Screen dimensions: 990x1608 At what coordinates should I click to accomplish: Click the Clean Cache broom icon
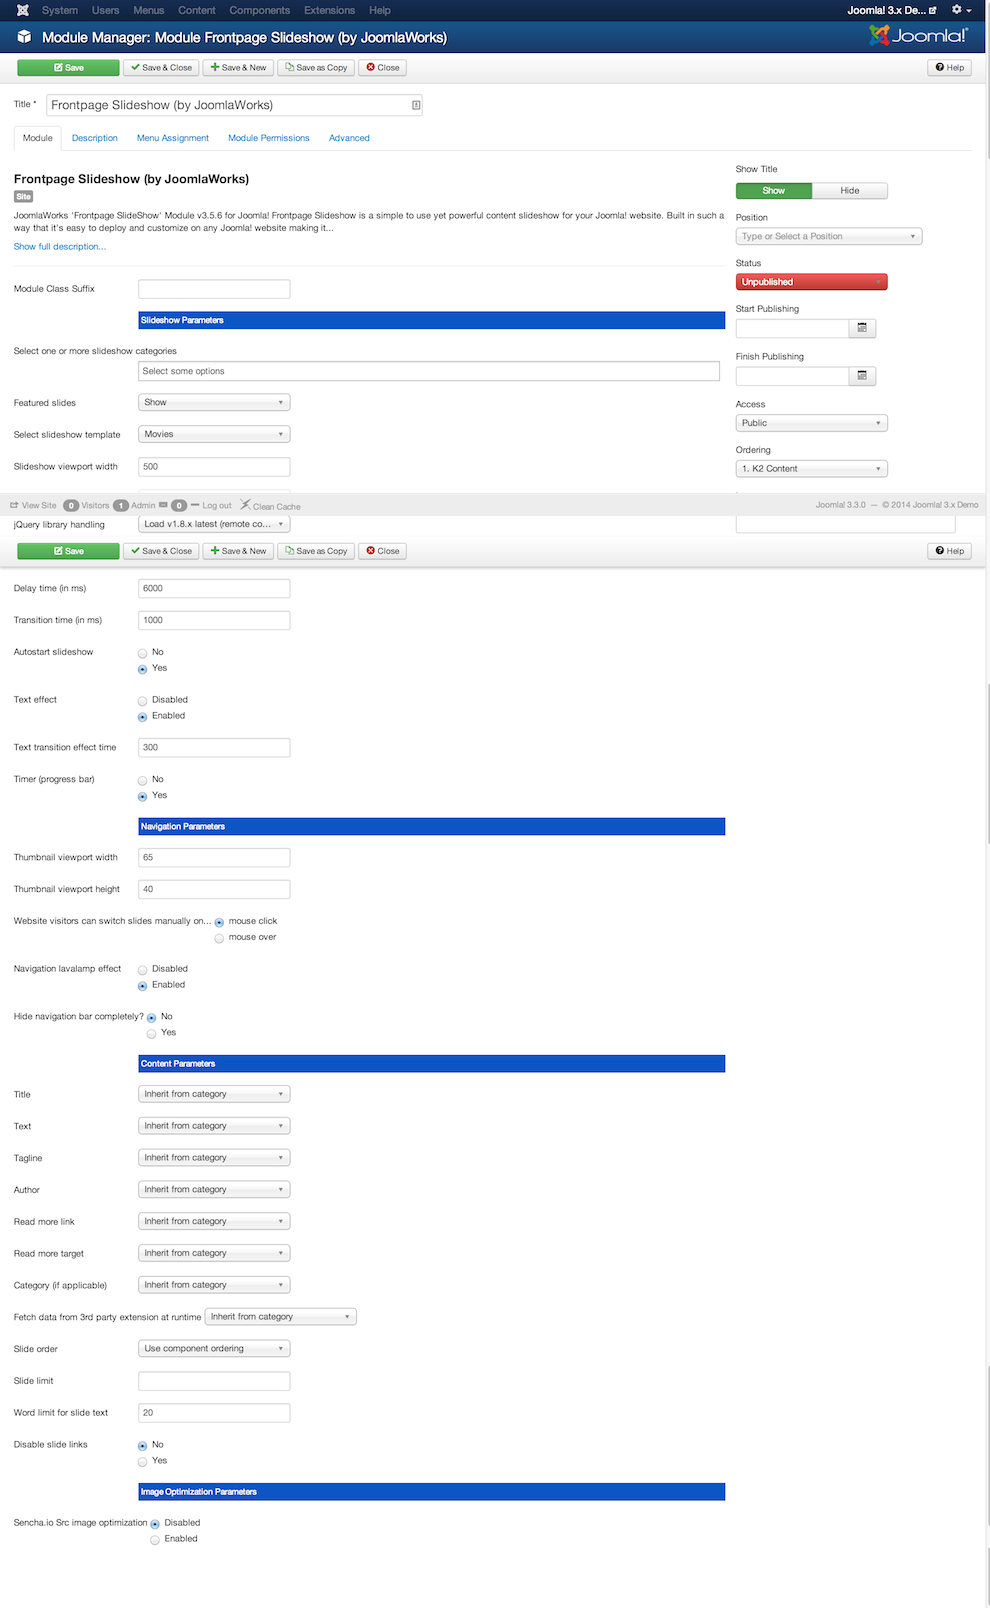tap(245, 505)
